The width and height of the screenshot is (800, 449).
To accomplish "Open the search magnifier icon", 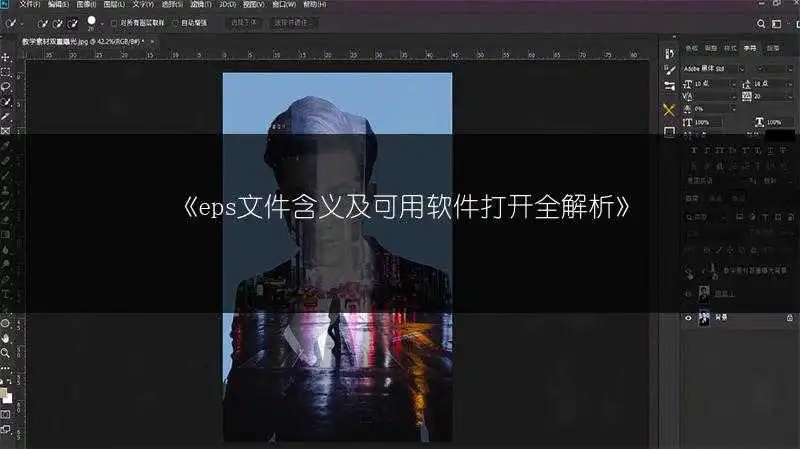I will point(761,23).
